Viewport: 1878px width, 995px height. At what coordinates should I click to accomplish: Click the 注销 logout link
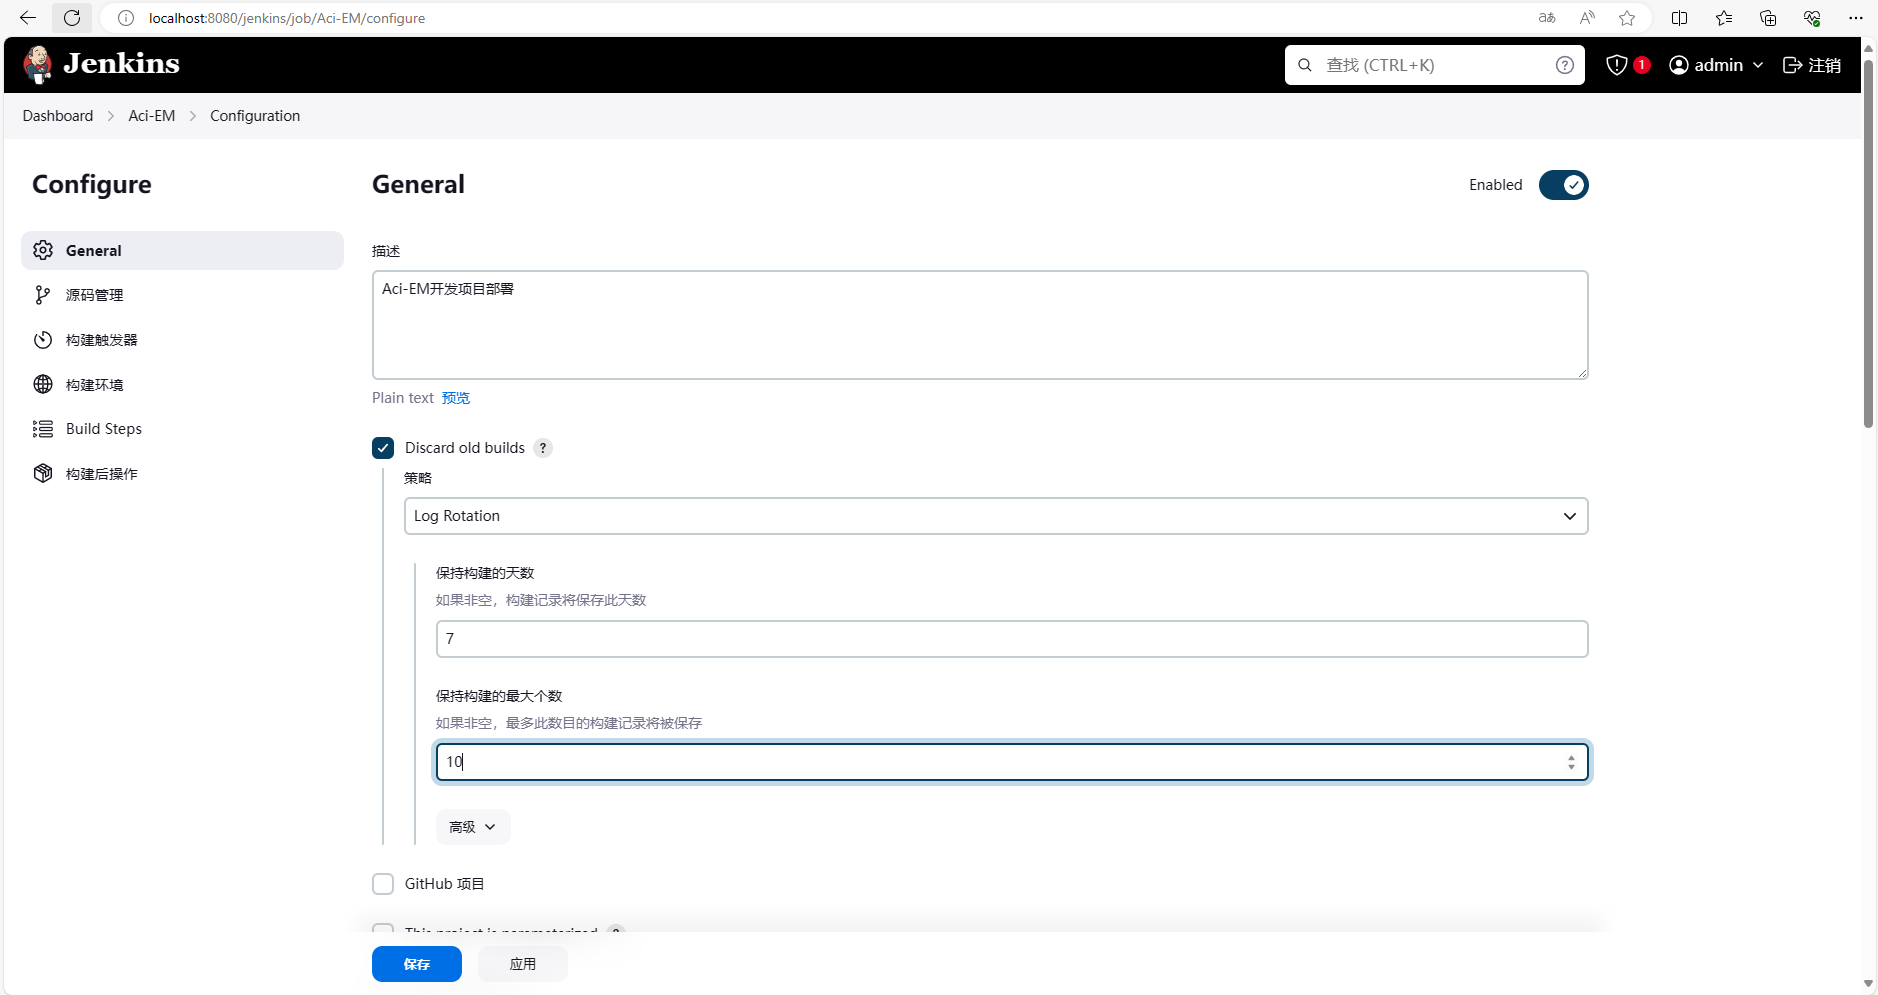coord(1812,65)
